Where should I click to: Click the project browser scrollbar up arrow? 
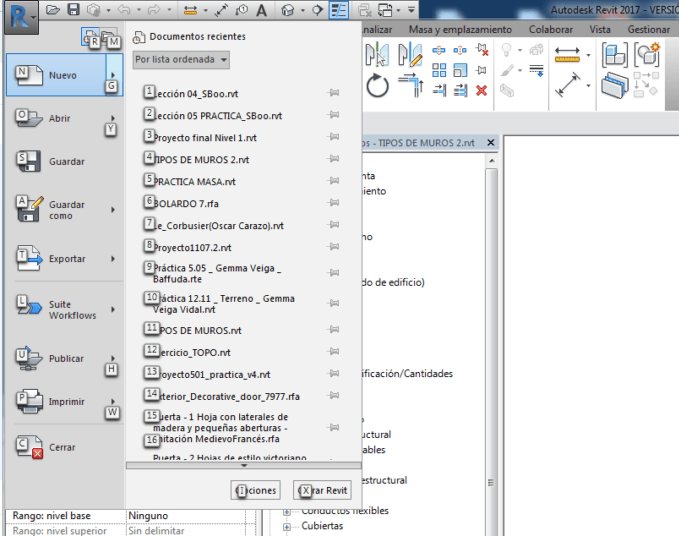(491, 161)
